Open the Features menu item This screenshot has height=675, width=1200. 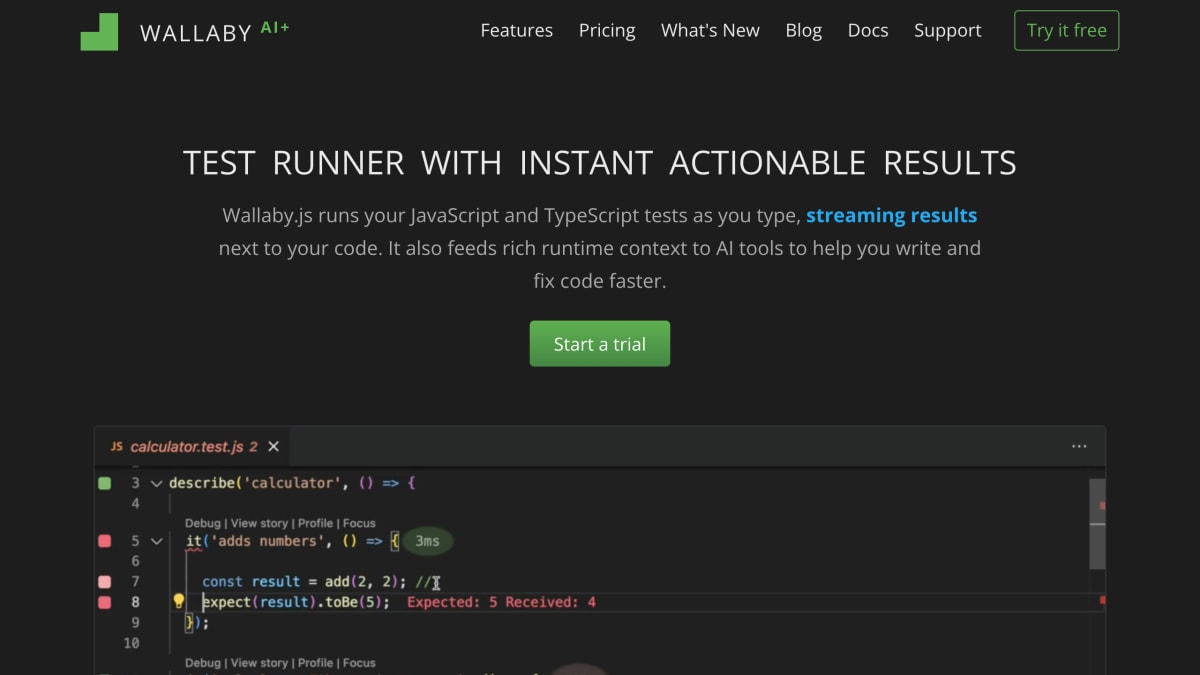[516, 31]
